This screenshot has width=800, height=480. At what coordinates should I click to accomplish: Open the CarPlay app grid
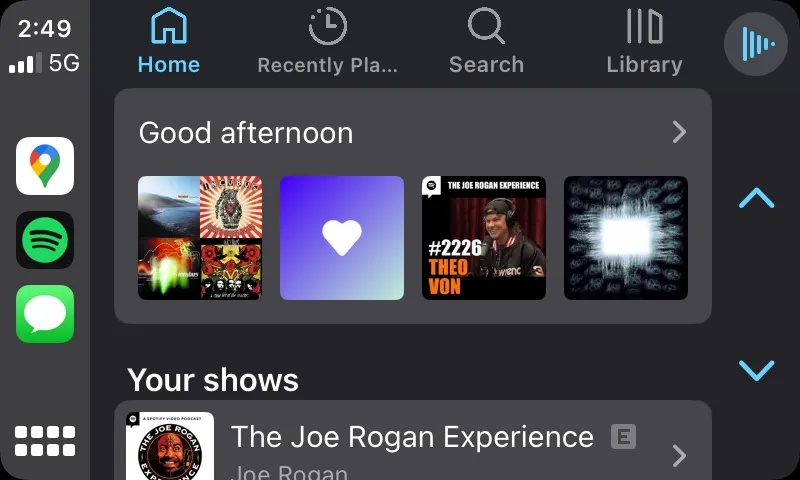point(45,441)
